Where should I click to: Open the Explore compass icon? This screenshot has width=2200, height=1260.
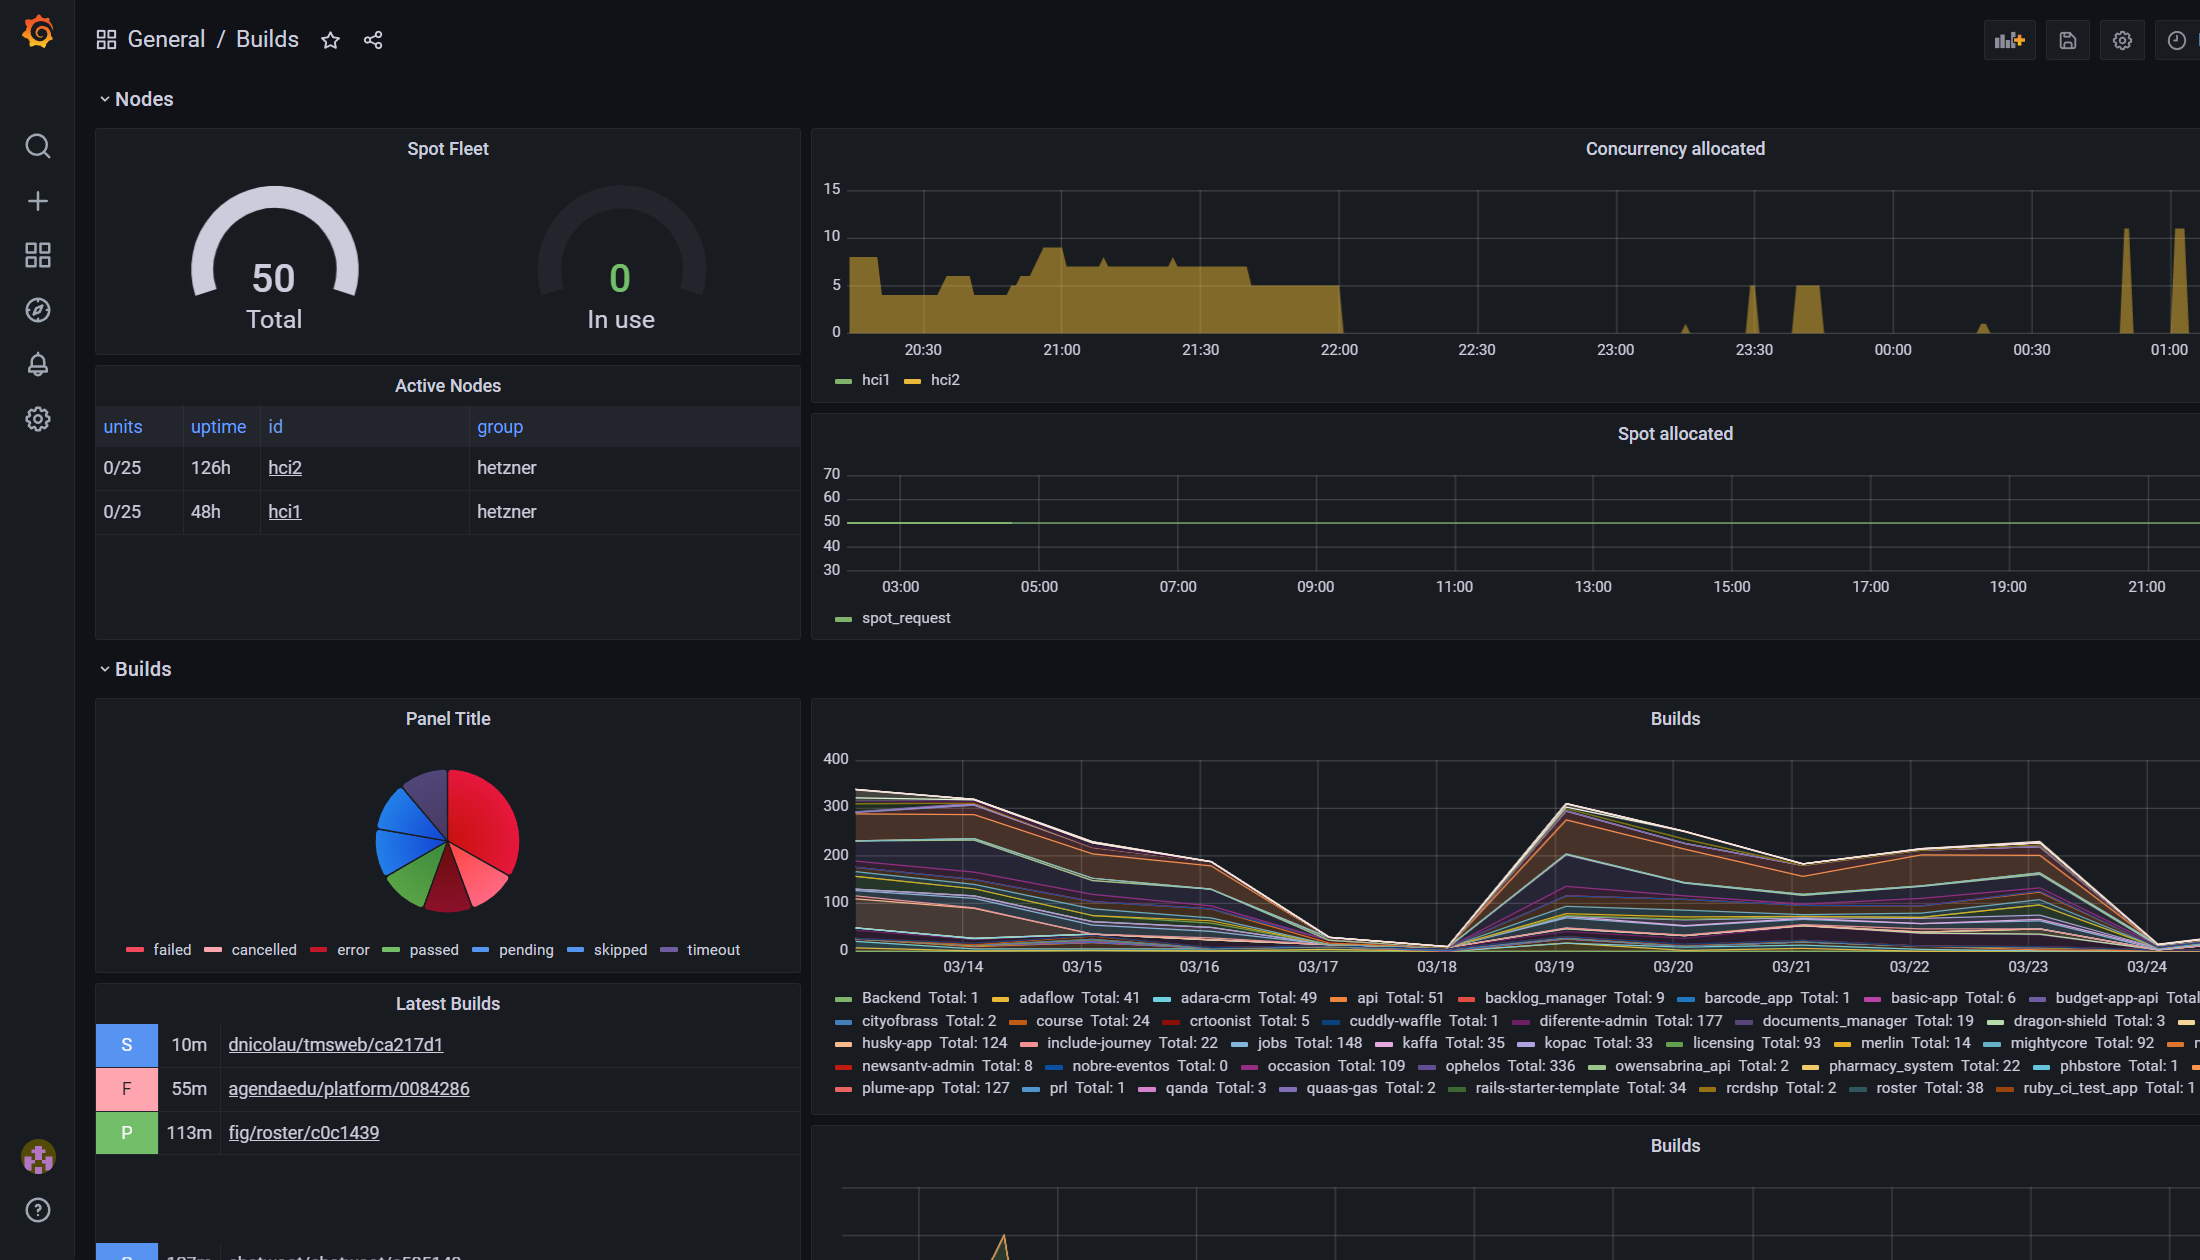pos(38,310)
